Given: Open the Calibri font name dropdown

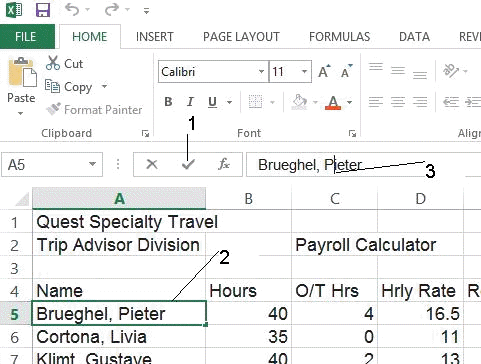Looking at the screenshot, I should click(261, 71).
